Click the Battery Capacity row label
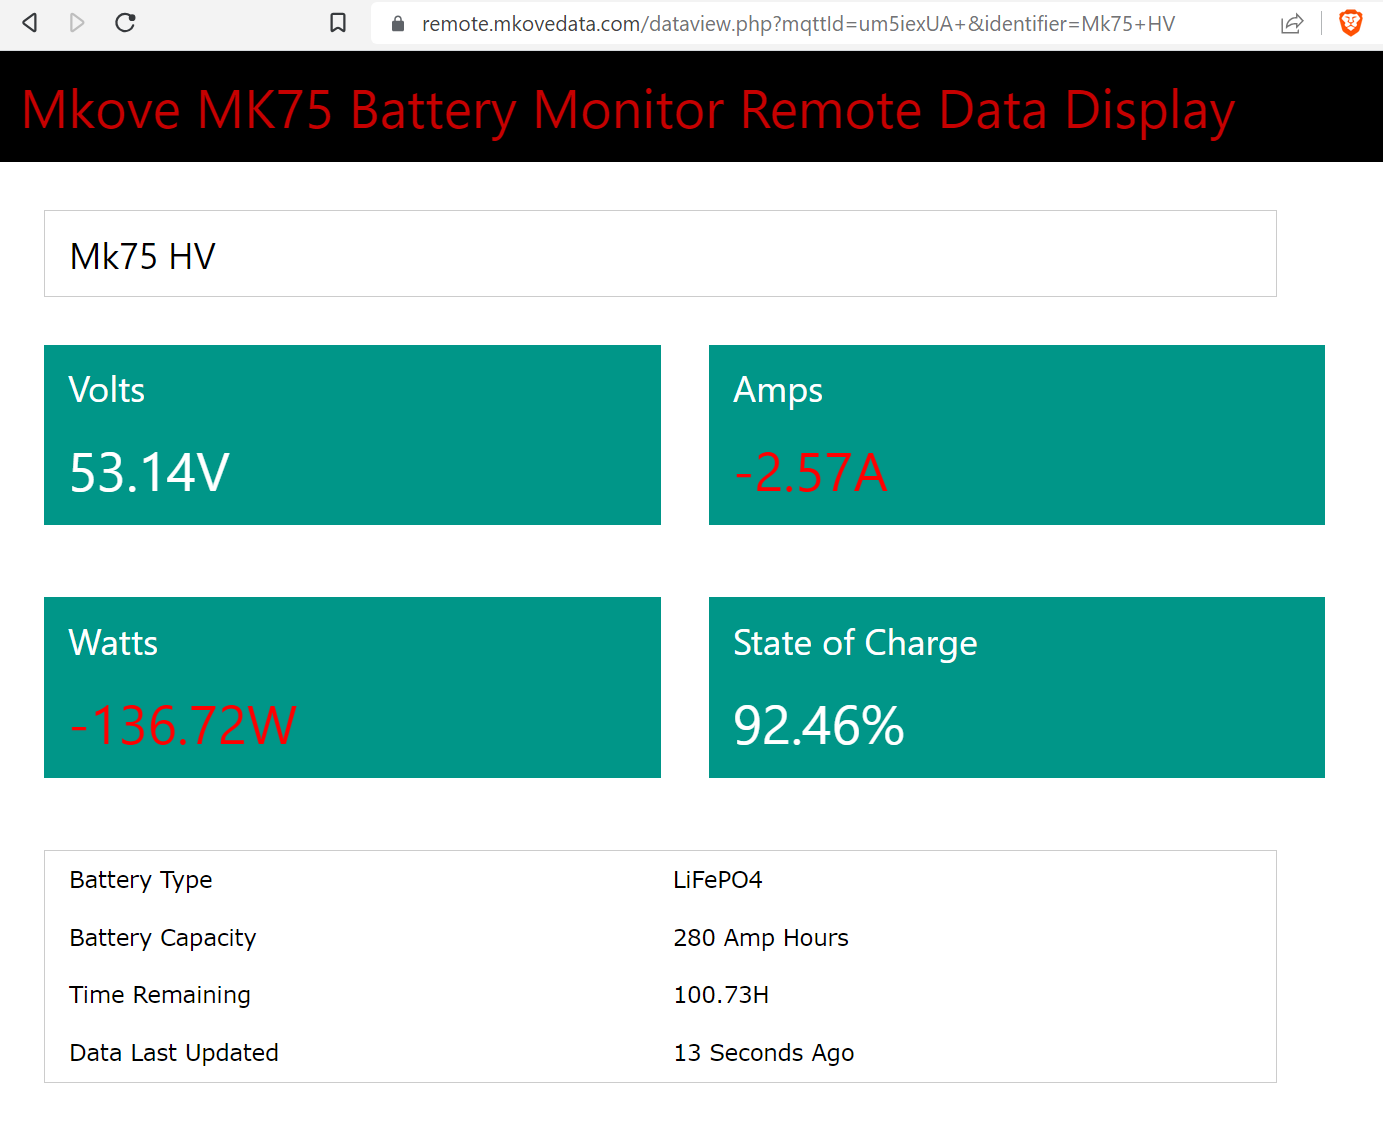This screenshot has width=1383, height=1144. (163, 938)
